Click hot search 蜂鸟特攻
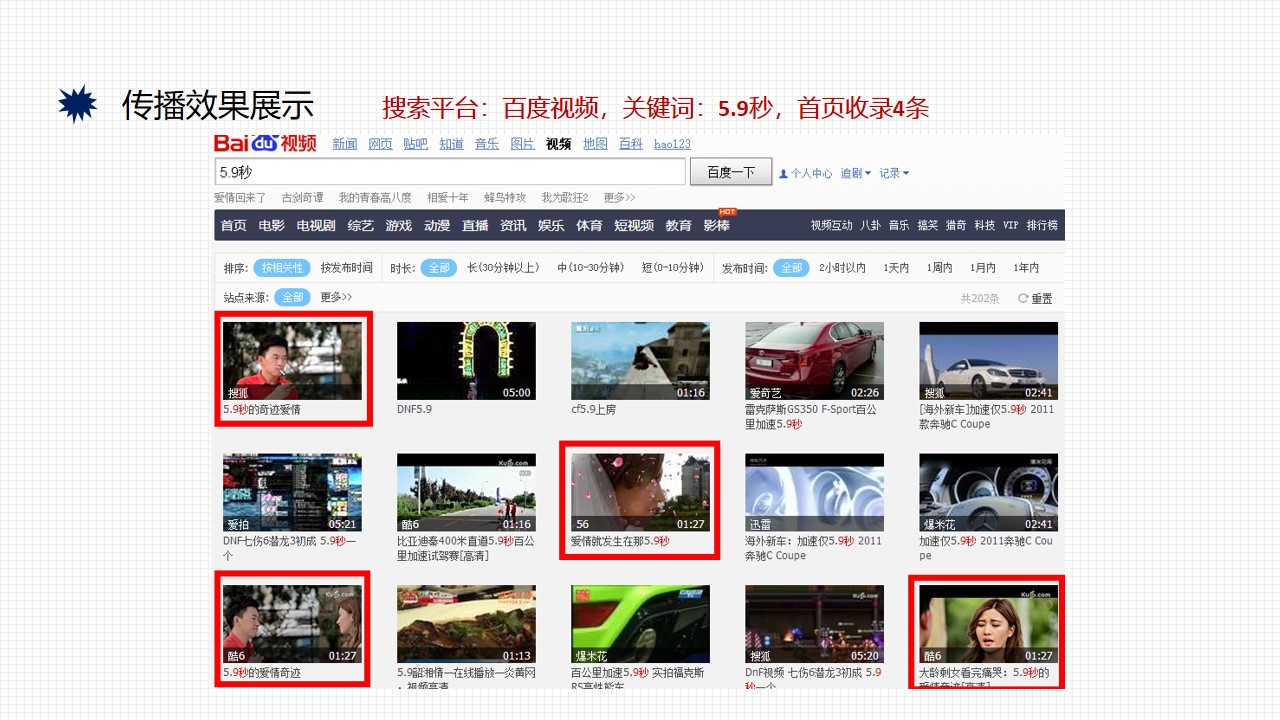 pos(505,197)
